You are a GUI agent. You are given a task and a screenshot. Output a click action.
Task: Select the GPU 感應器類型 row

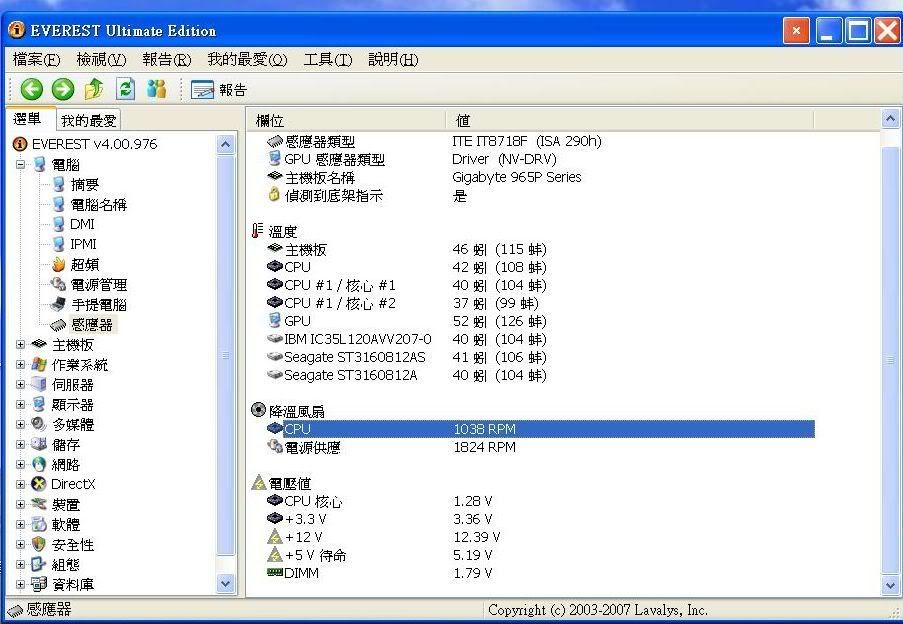coord(541,159)
